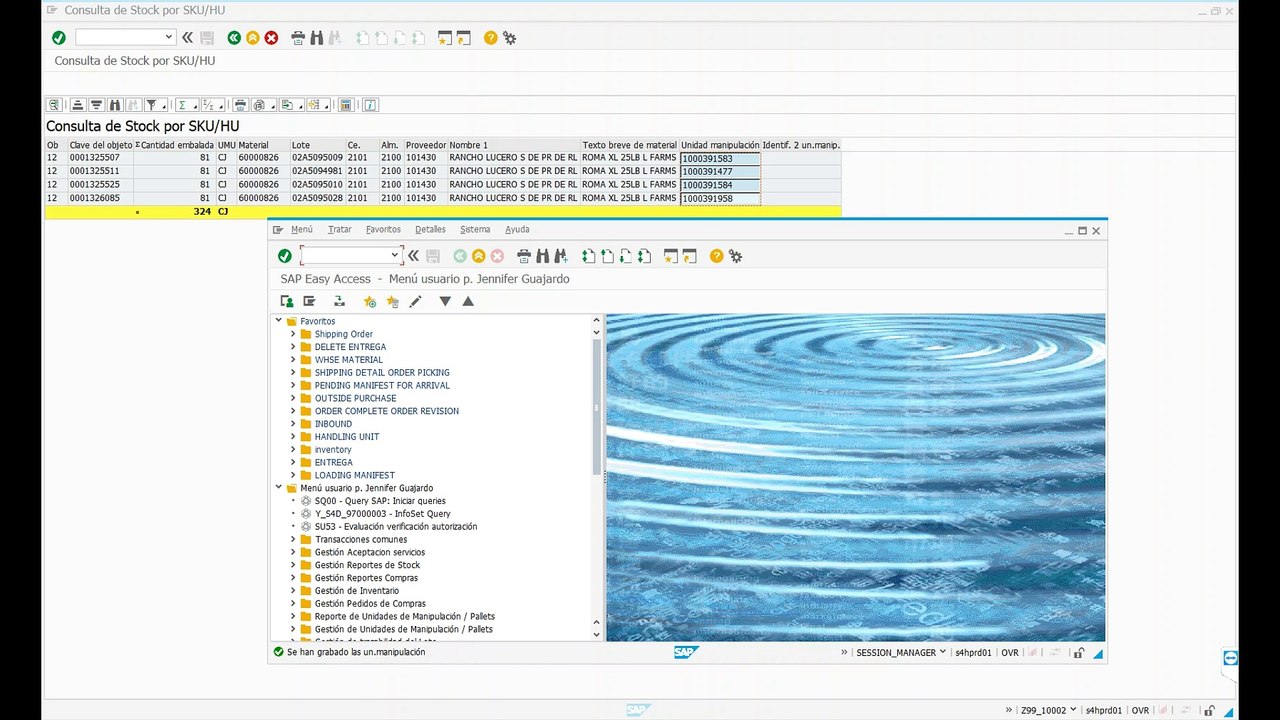Click the Move Favorites Down triangle icon
1280x720 pixels.
[x=445, y=301]
